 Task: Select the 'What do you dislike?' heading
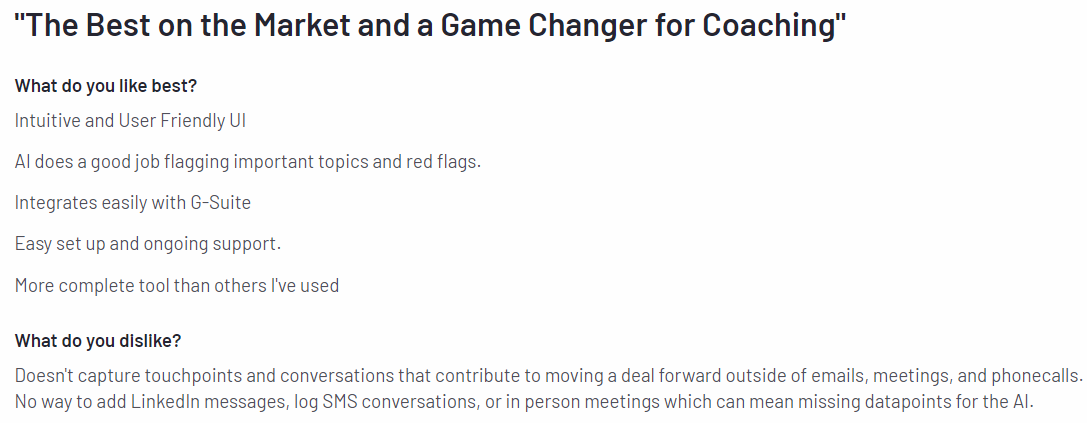pyautogui.click(x=98, y=341)
